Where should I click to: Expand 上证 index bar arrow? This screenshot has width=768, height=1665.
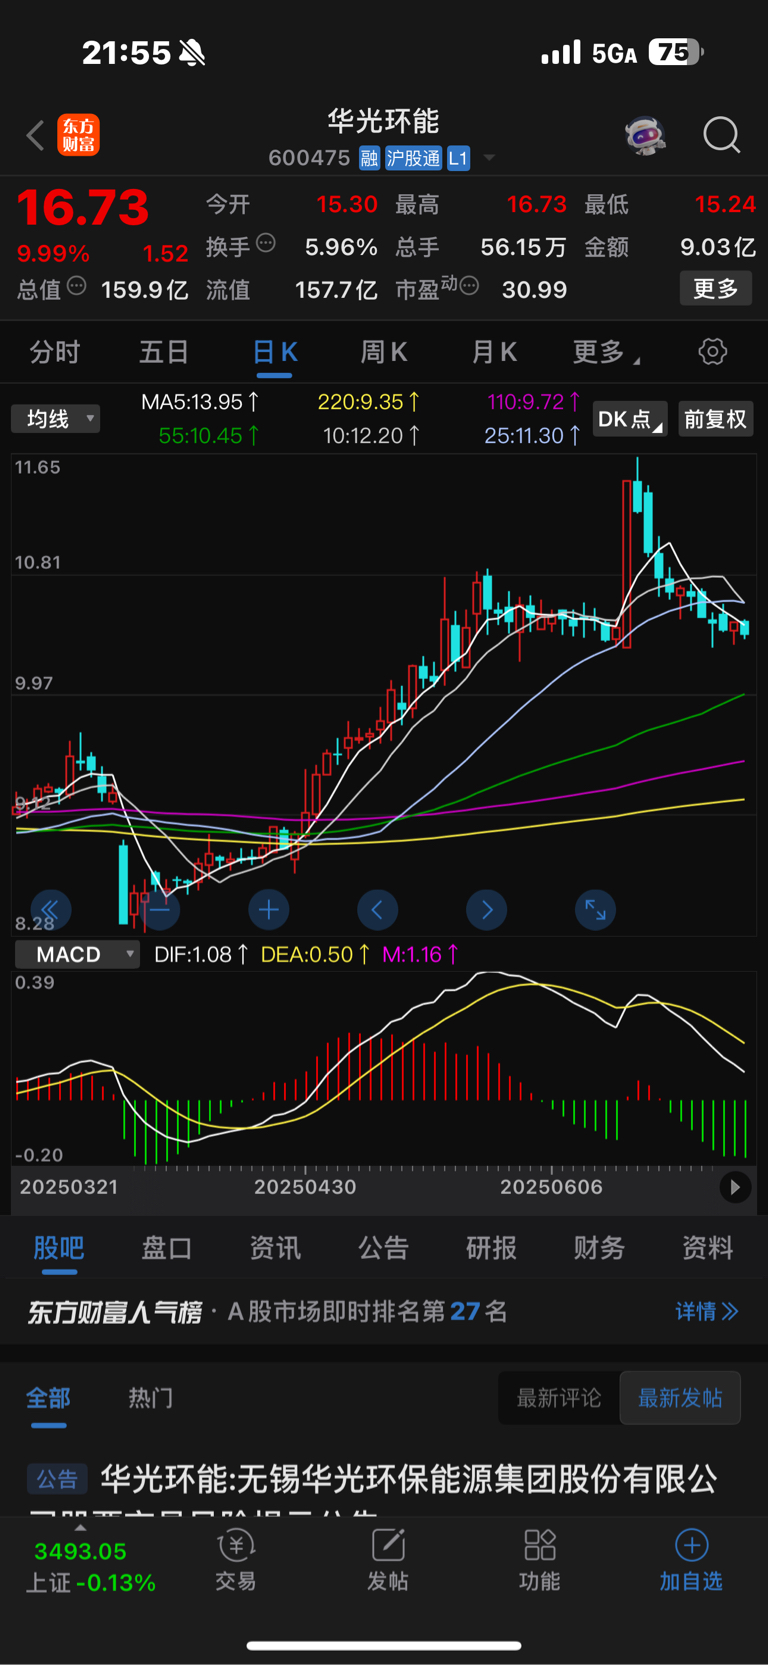(x=80, y=1528)
